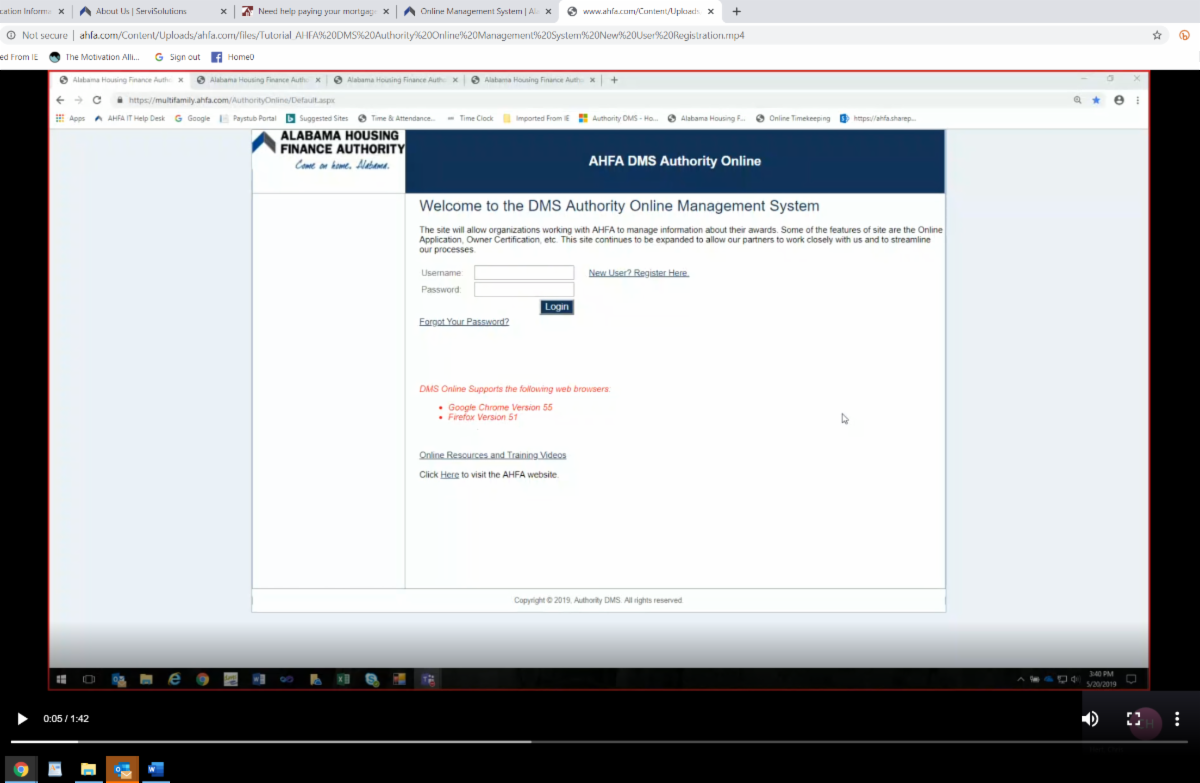The height and width of the screenshot is (783, 1200).
Task: Click the Username field in the video
Action: 524,273
